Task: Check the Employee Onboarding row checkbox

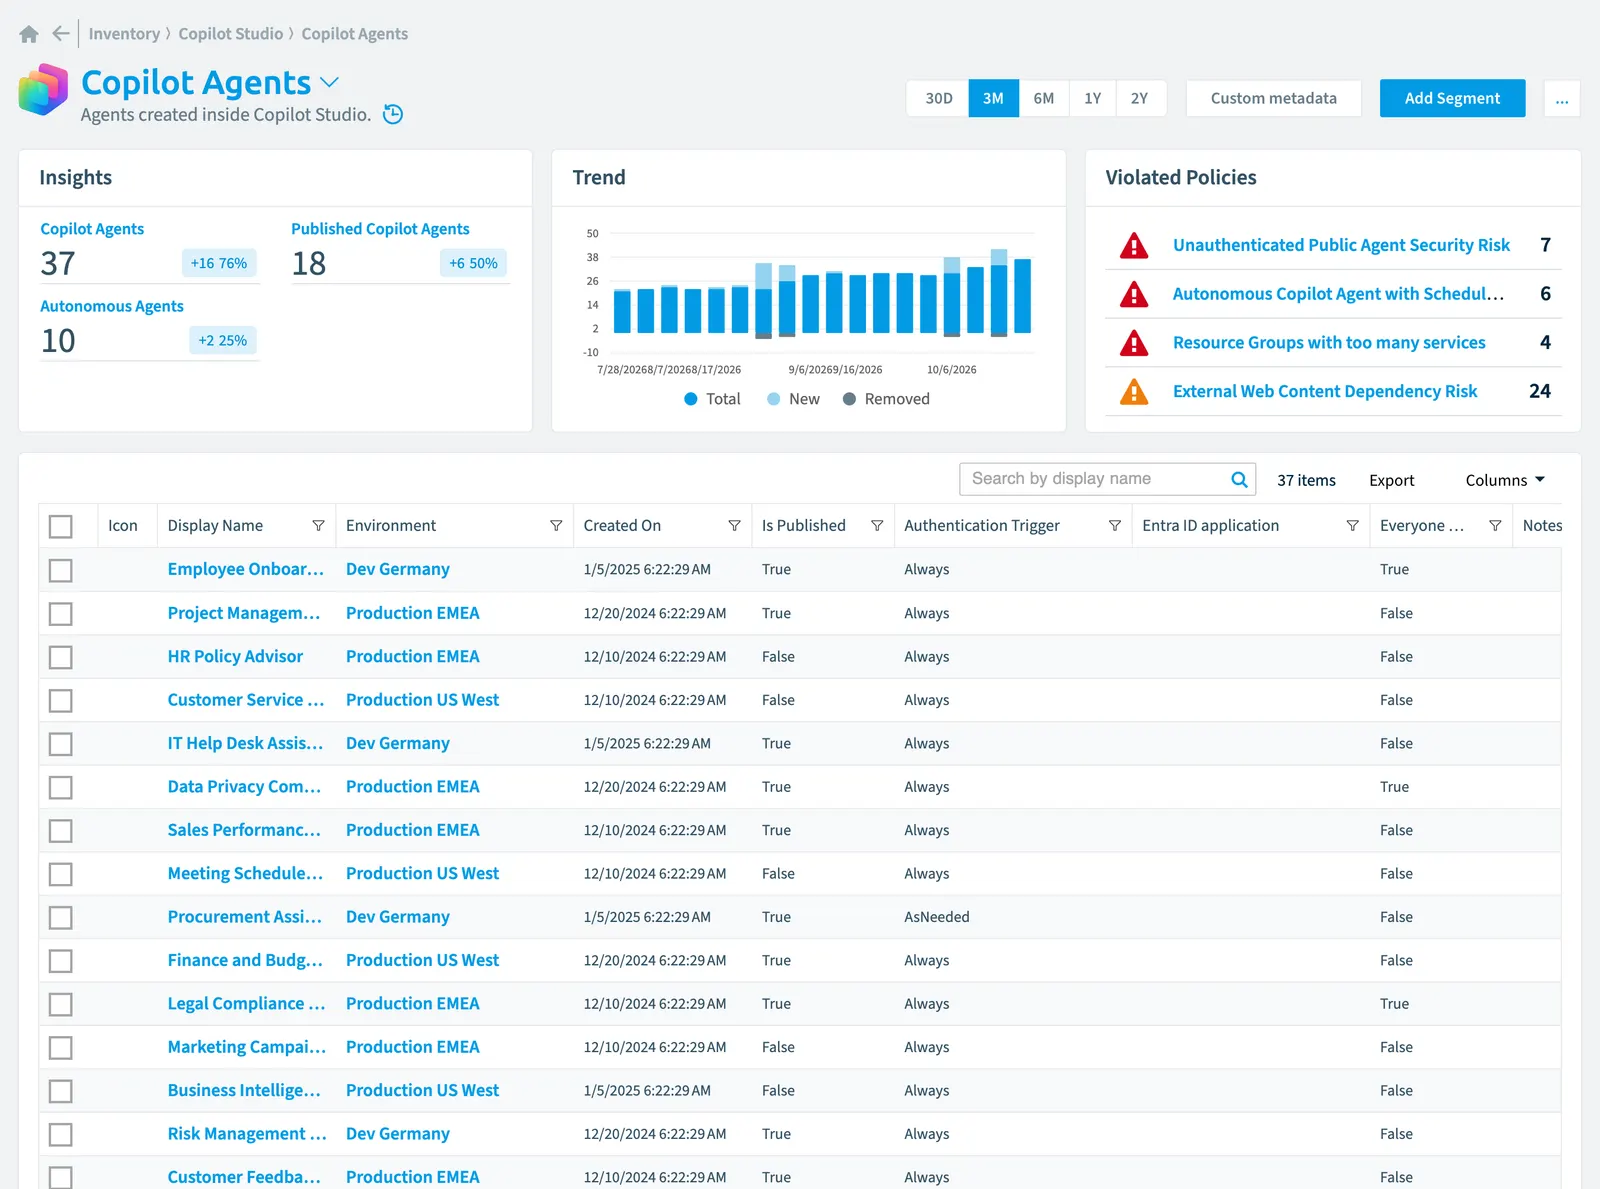Action: click(x=61, y=570)
